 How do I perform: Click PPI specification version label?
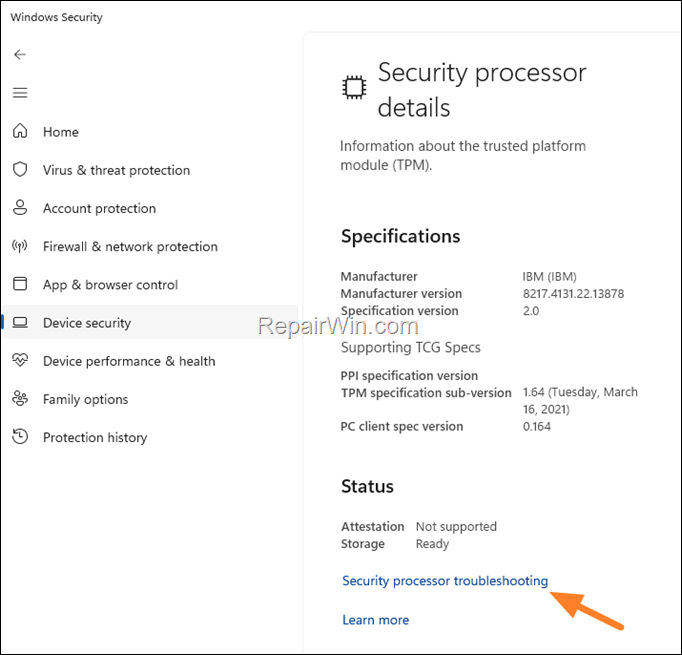point(409,375)
